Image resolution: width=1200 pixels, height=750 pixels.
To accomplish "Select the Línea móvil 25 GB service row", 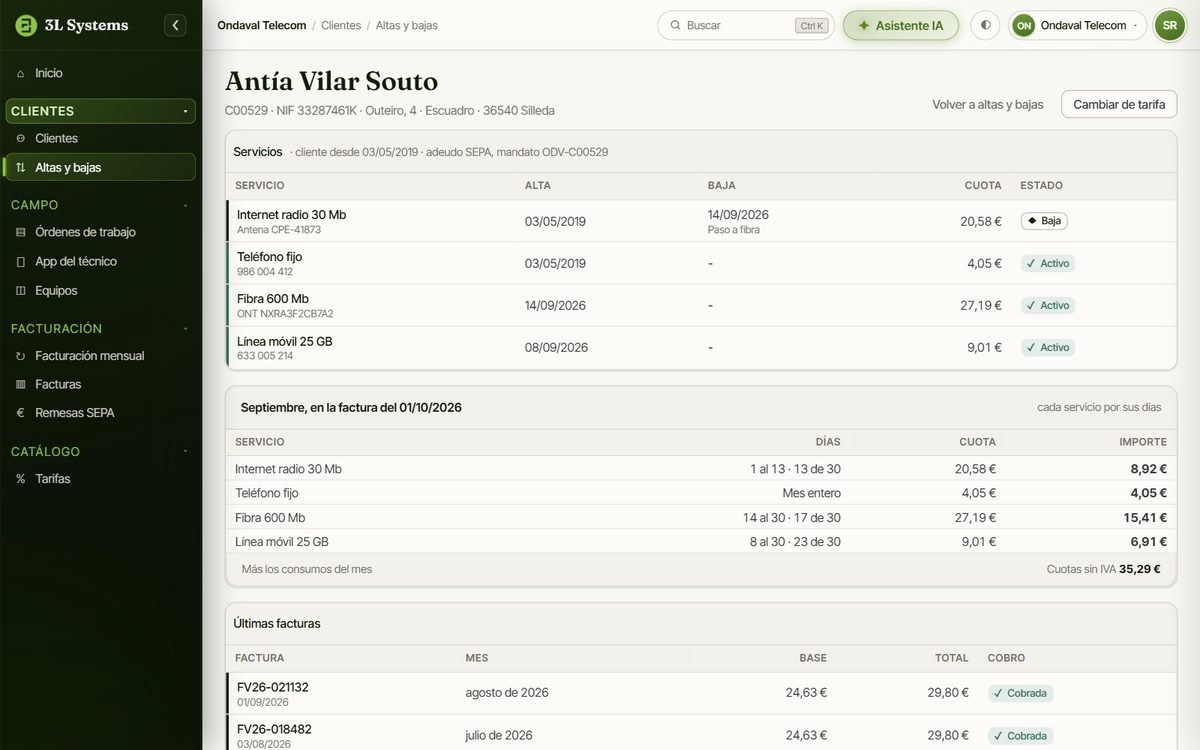I will (701, 347).
